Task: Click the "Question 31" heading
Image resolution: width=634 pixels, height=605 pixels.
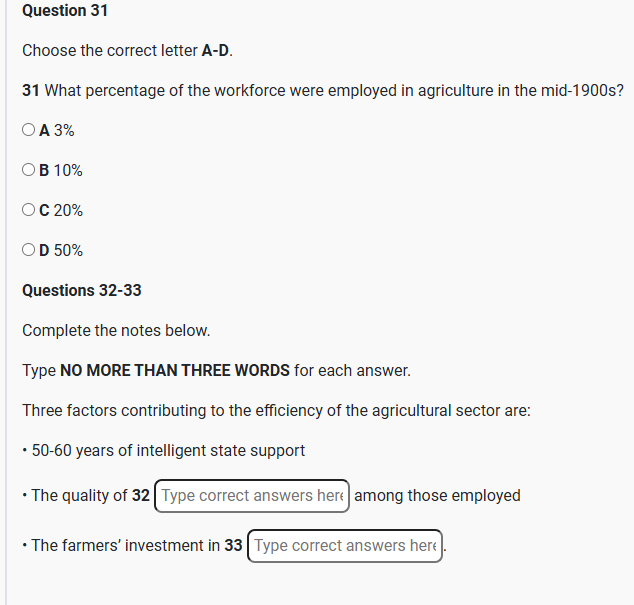Action: [x=65, y=11]
